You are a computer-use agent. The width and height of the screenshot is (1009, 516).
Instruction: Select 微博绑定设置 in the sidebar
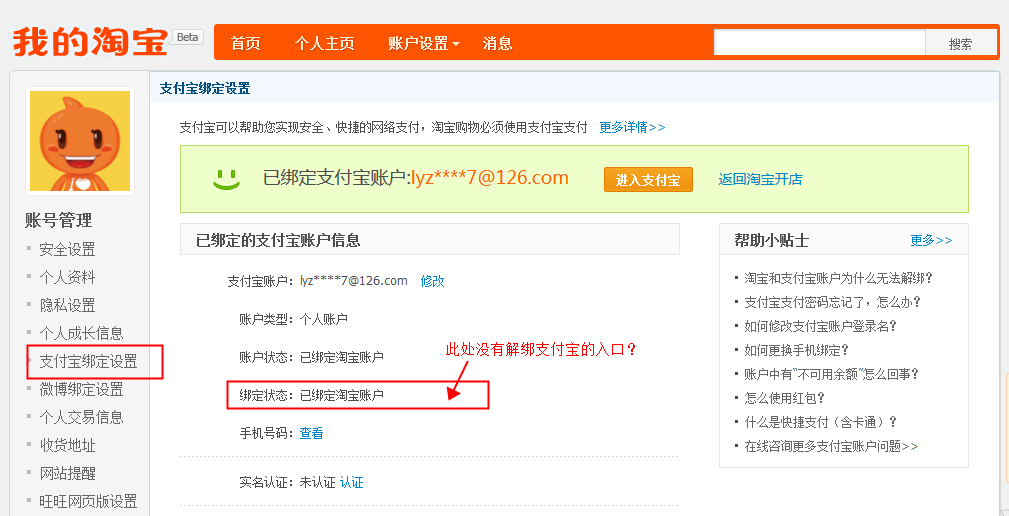click(x=81, y=389)
